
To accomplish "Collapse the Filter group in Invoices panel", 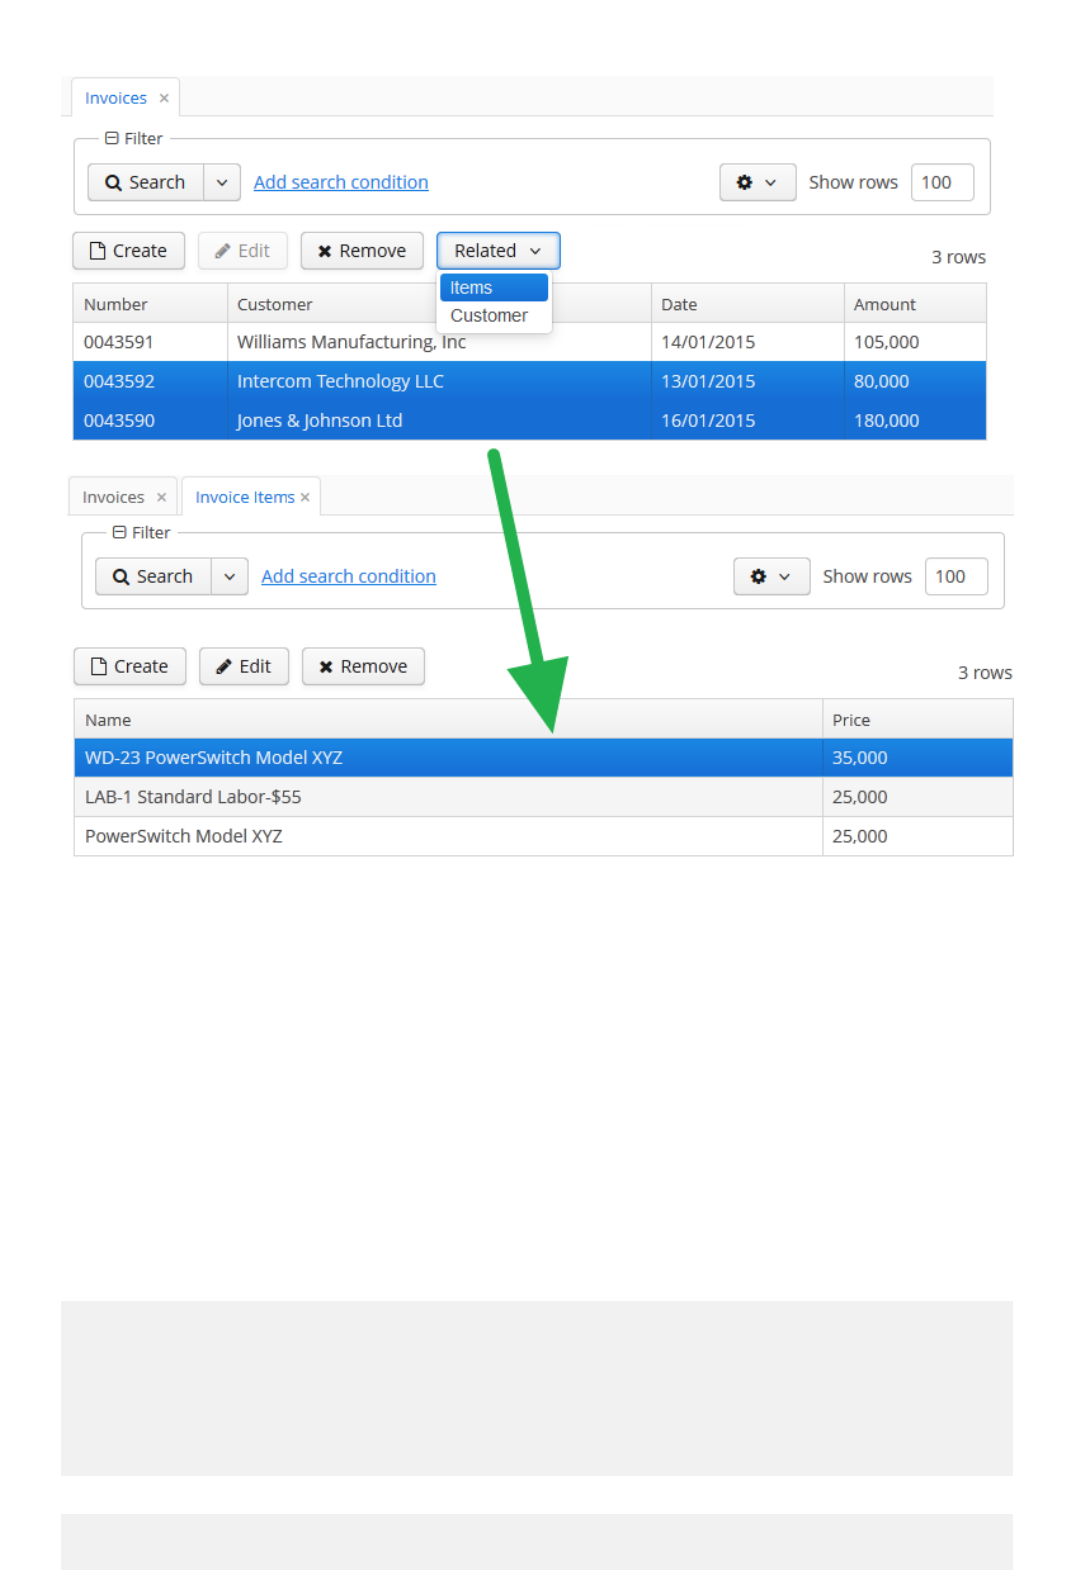I will [x=112, y=139].
